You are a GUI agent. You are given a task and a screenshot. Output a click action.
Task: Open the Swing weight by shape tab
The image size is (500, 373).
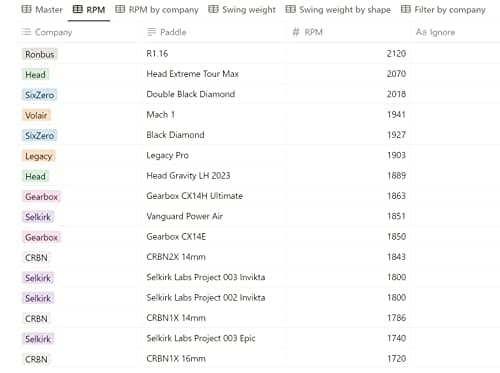[x=338, y=10]
